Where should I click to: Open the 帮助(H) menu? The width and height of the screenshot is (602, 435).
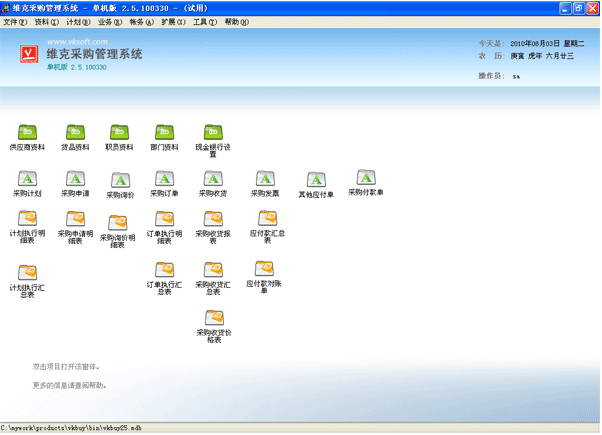pyautogui.click(x=236, y=22)
